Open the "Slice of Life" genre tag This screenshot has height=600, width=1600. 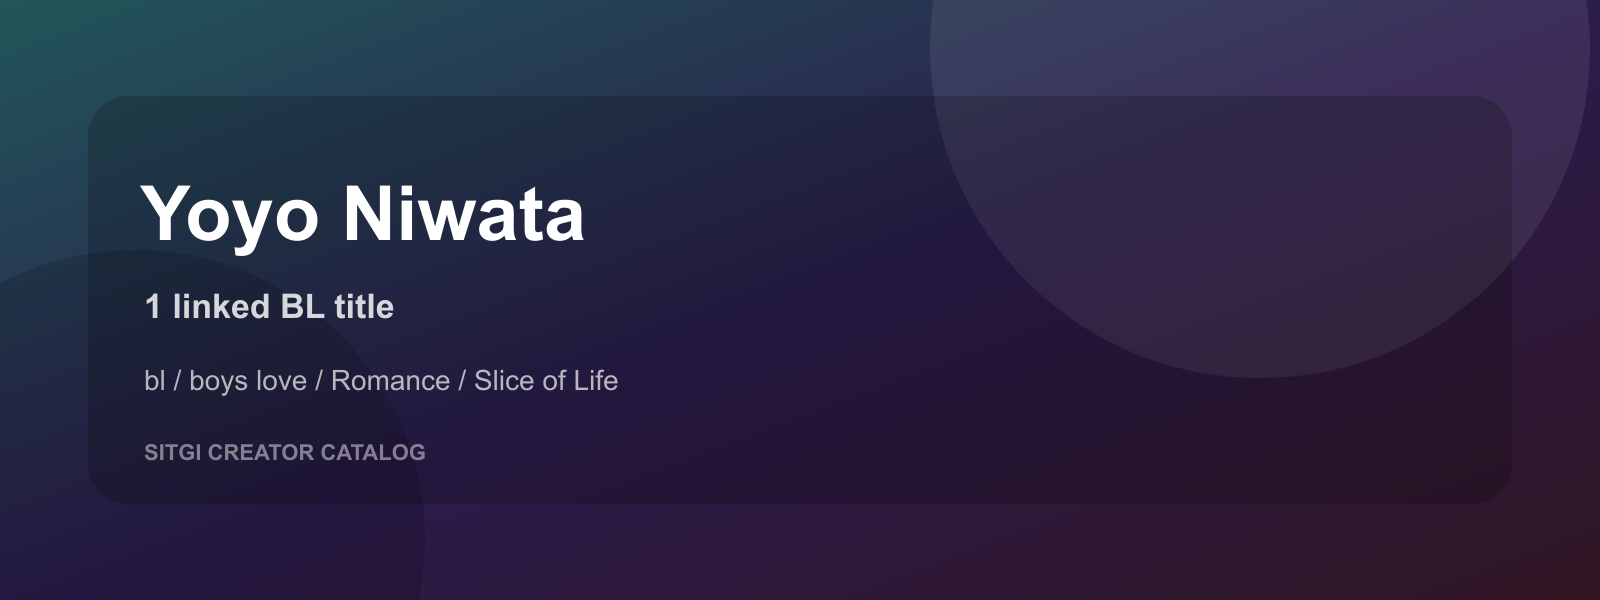pos(546,381)
